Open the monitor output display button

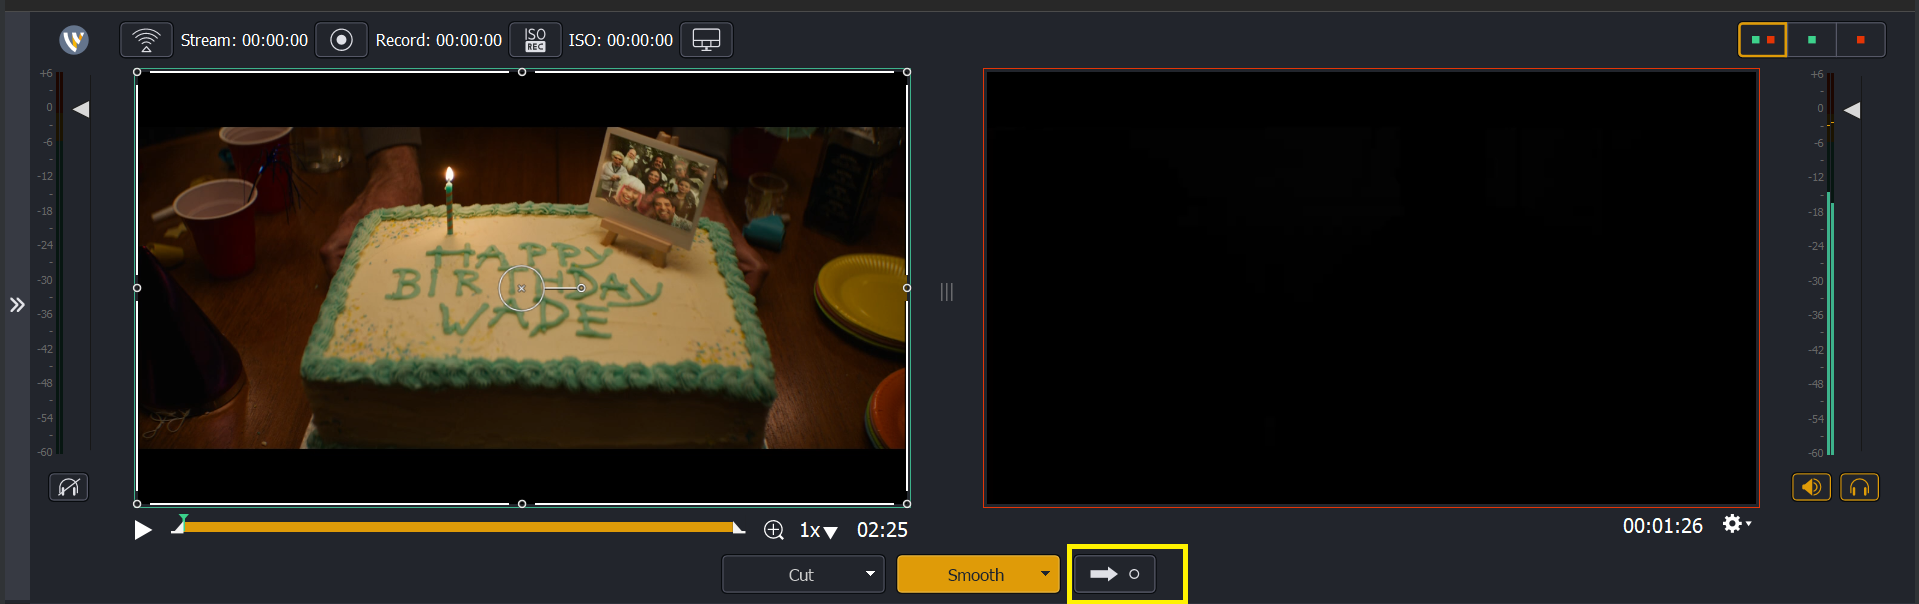[706, 40]
